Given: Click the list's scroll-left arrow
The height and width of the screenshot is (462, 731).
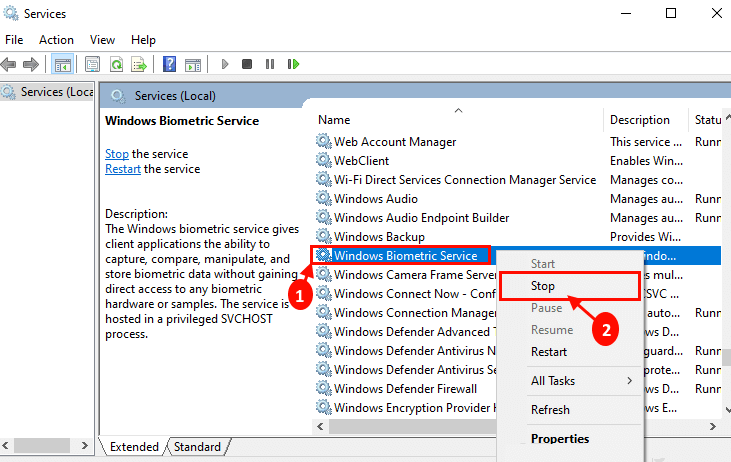Looking at the screenshot, I should pos(320,426).
